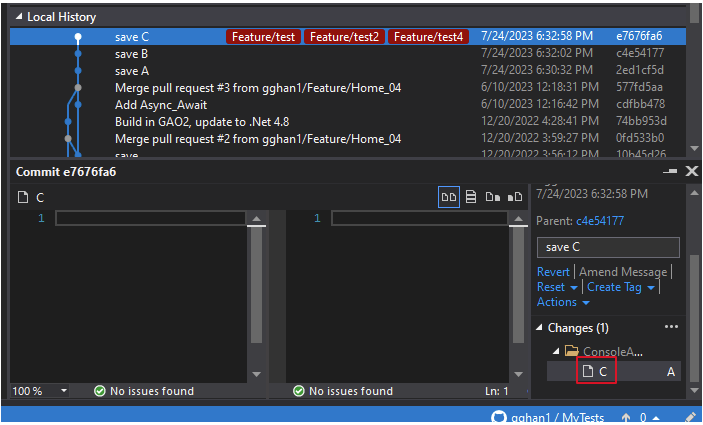703x425 pixels.
Task: Click the Revert link
Action: 553,272
